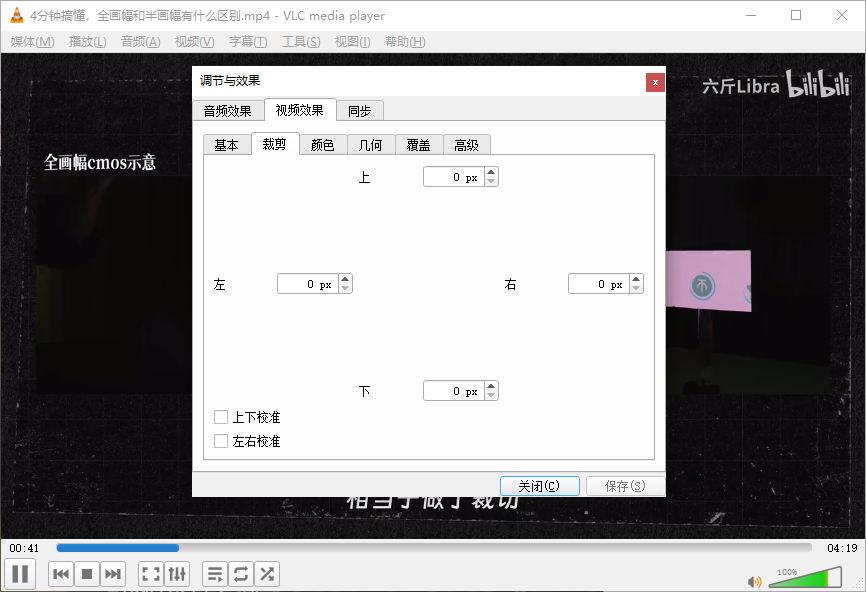The height and width of the screenshot is (592, 866).
Task: Open the 颜色 sub-tab
Action: pyautogui.click(x=323, y=145)
